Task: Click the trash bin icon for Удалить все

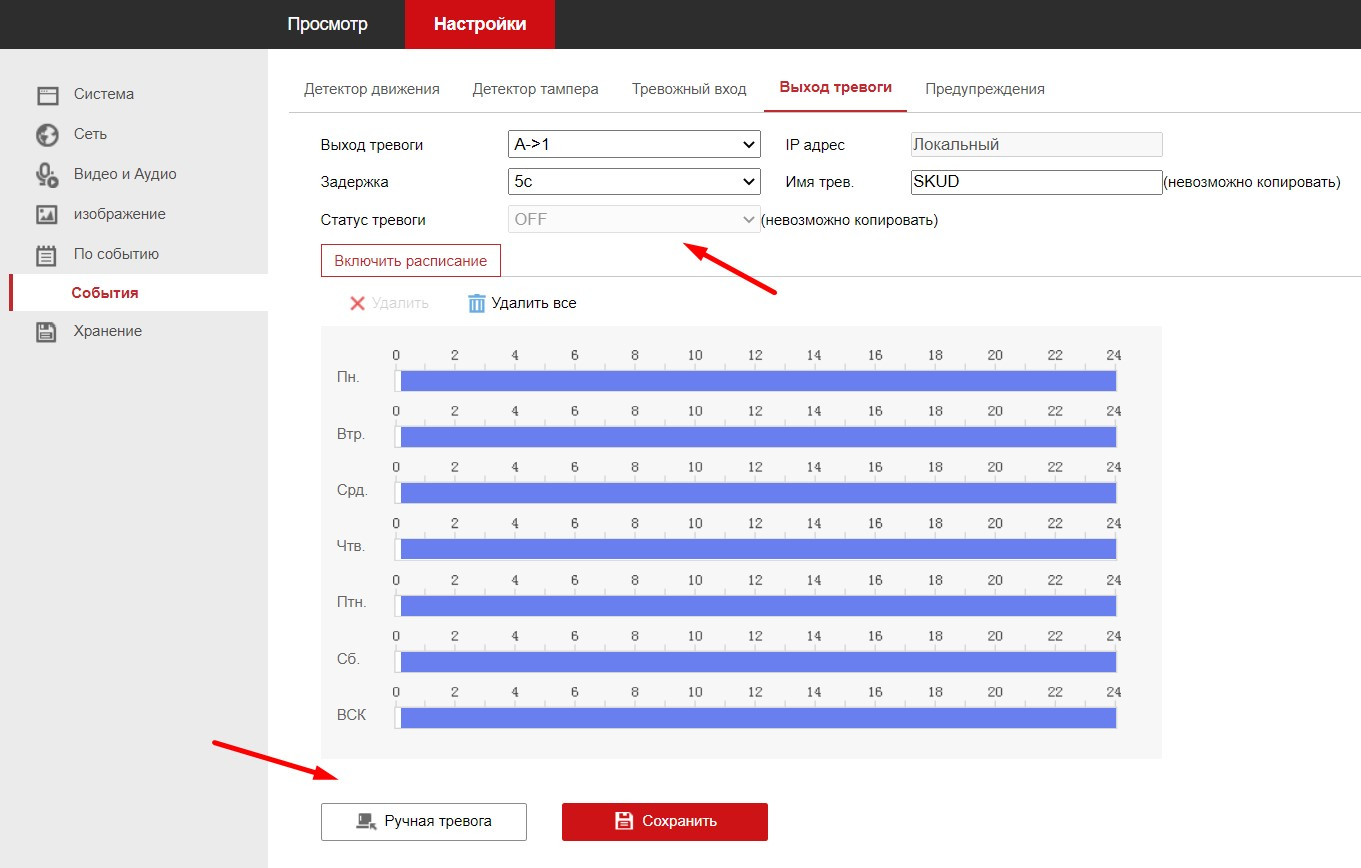Action: pos(477,303)
